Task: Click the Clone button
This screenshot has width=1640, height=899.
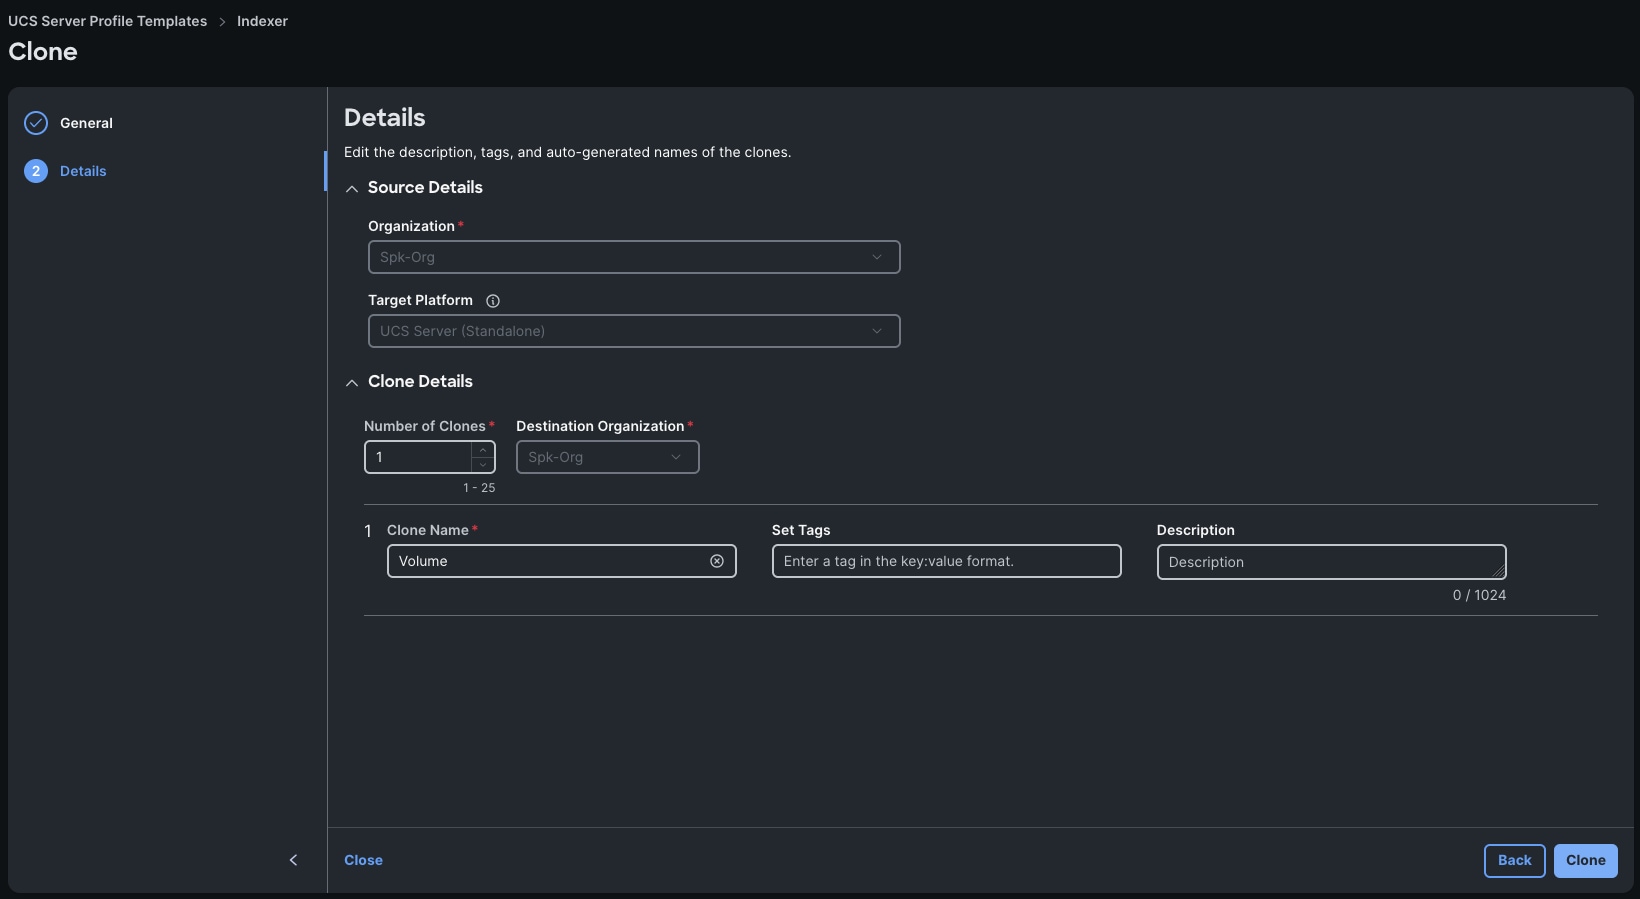Action: point(1585,860)
